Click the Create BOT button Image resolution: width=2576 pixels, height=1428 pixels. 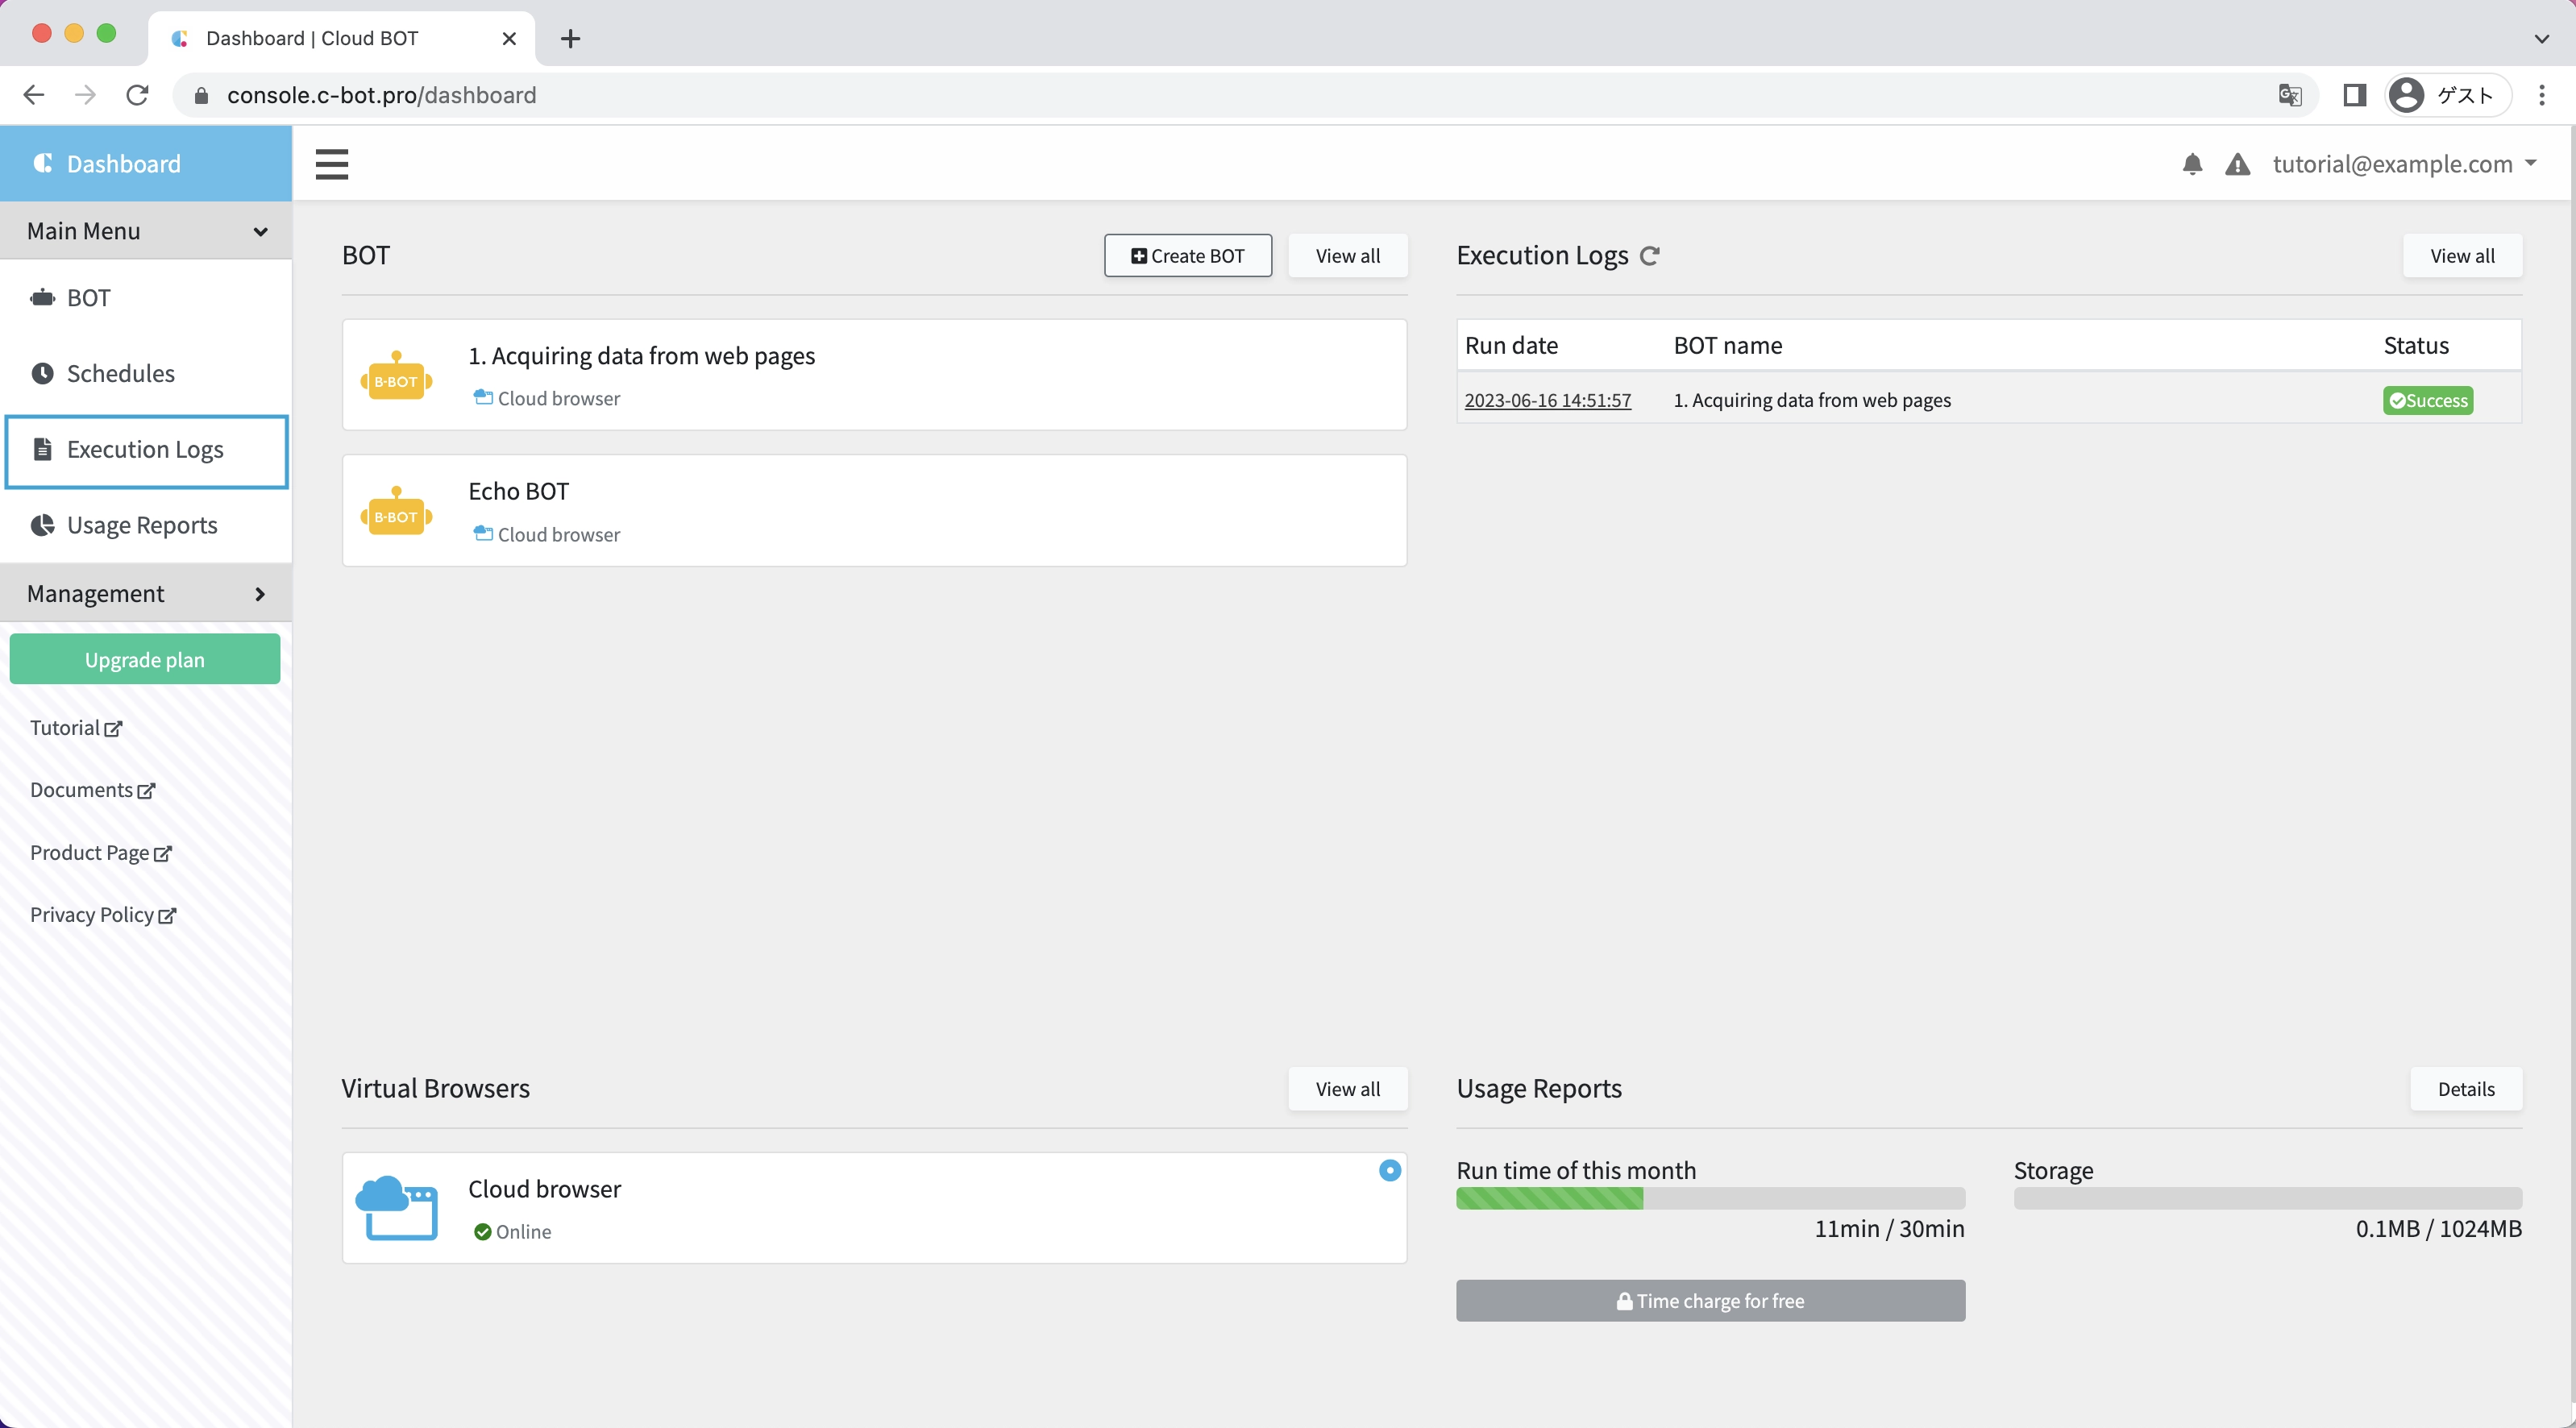pyautogui.click(x=1187, y=256)
